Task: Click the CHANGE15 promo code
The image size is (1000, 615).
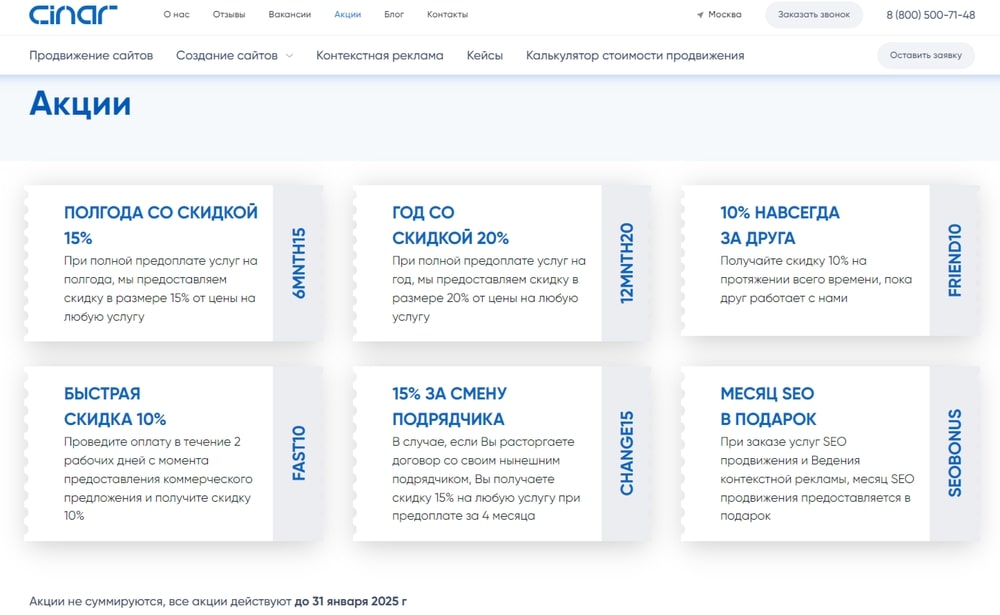Action: point(627,453)
